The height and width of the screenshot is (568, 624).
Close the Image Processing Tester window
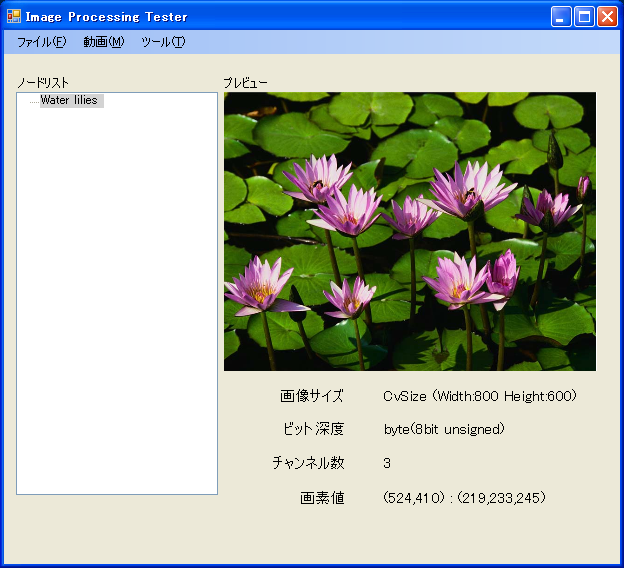[607, 17]
